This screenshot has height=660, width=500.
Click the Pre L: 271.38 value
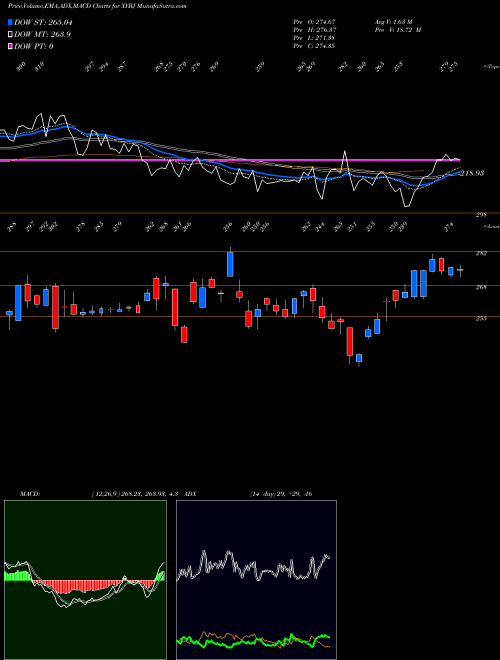pos(314,38)
